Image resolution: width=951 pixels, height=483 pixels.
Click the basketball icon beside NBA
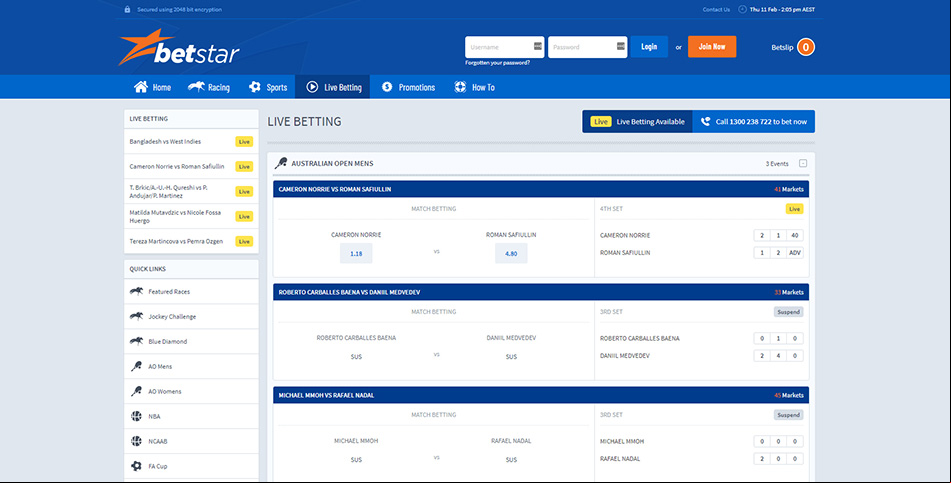coord(136,416)
